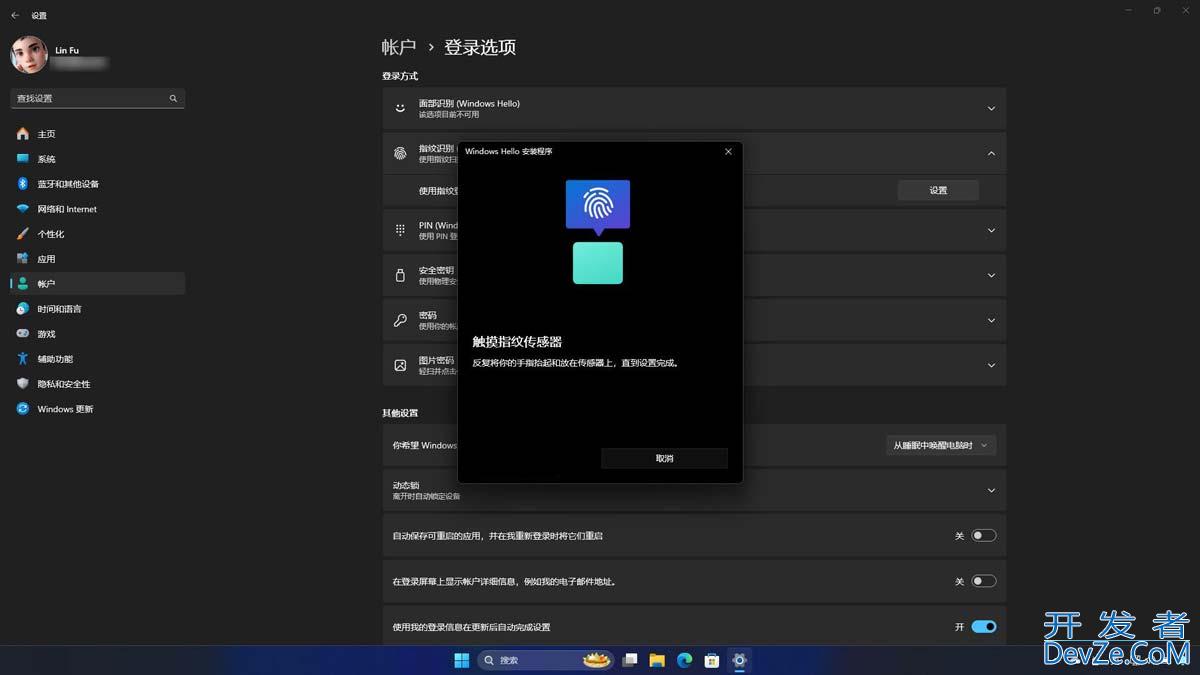Open Task View from the taskbar
The height and width of the screenshot is (675, 1200).
(630, 660)
